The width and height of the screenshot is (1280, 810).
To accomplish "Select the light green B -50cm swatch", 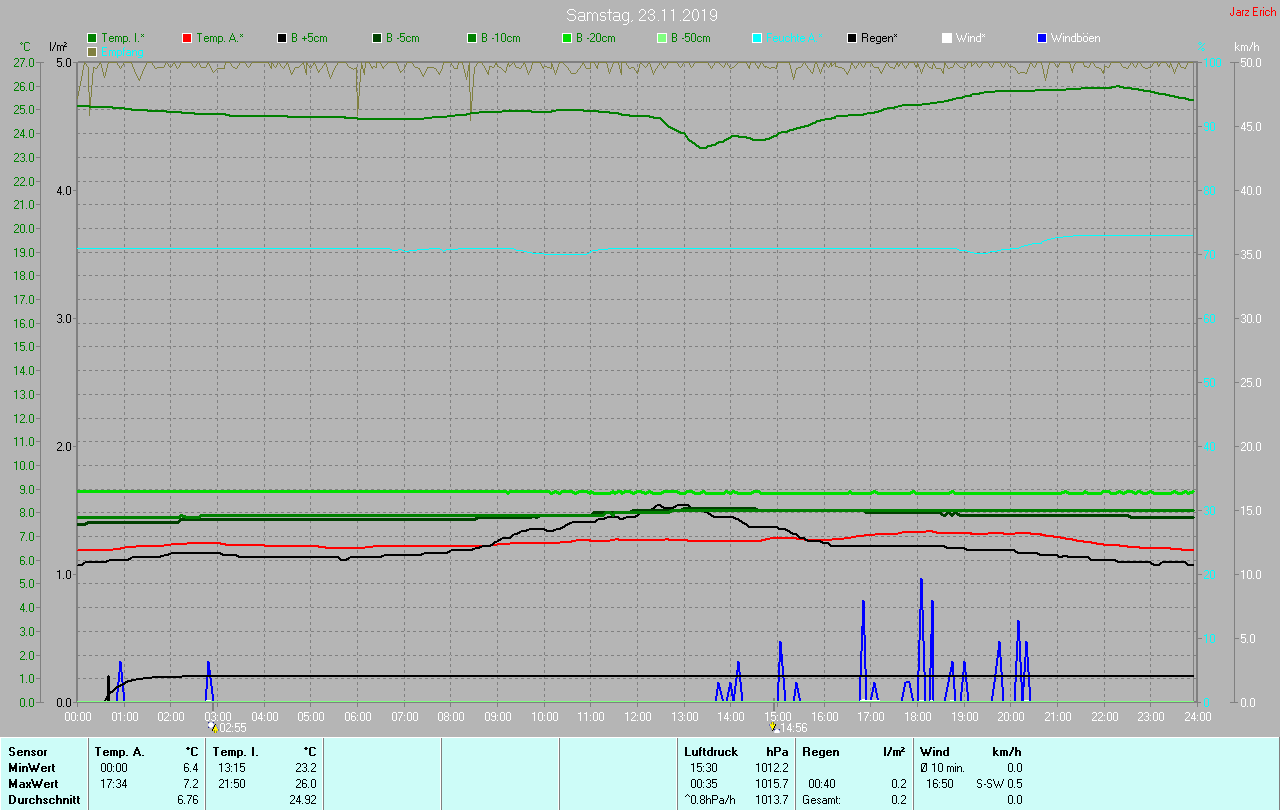I will [662, 38].
